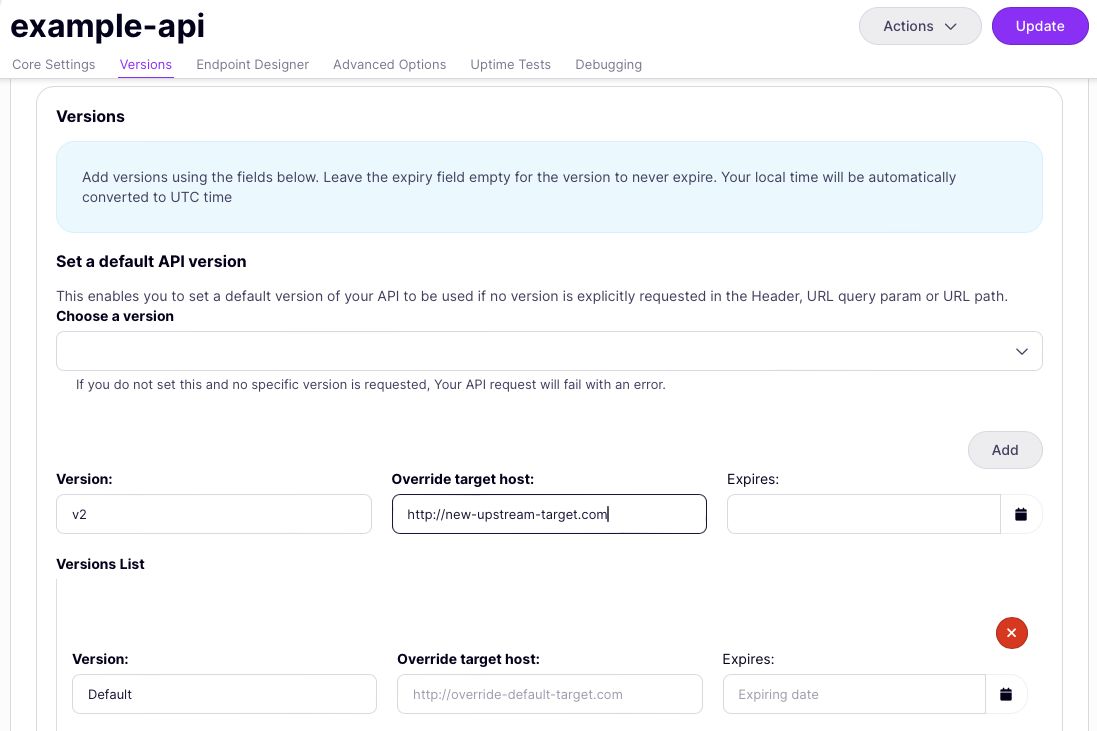
Task: Switch to the Endpoint Designer tab
Action: click(251, 64)
